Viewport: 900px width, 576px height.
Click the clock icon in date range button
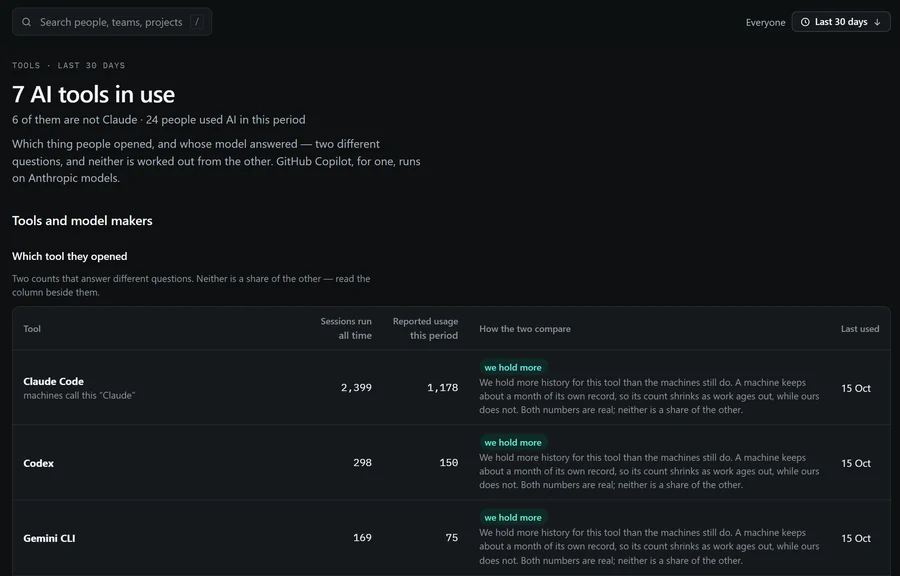805,22
